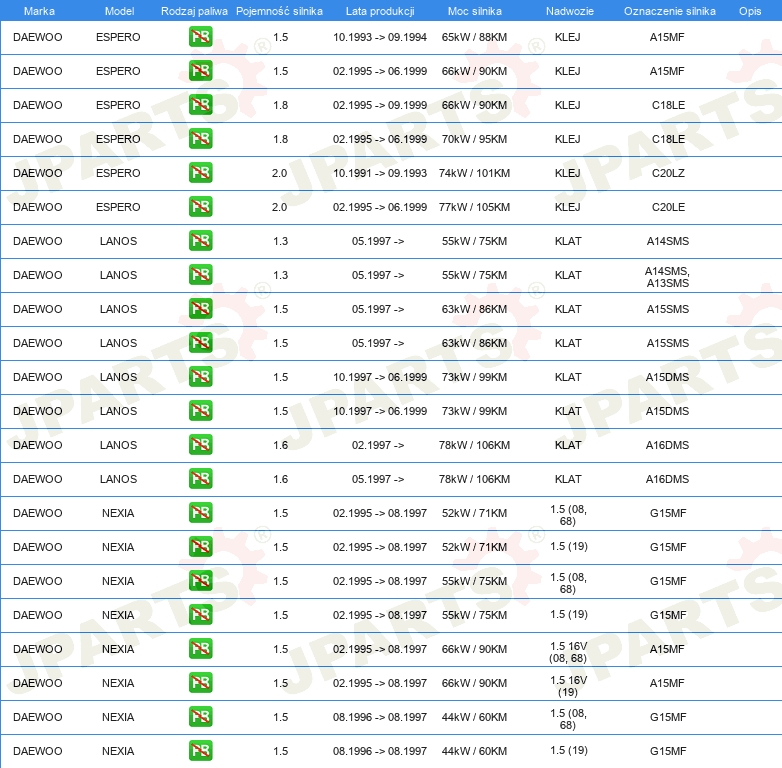Click fuel icon in LANOS 1.6 05.1997 row
Screen dimensions: 782x768
tap(200, 479)
